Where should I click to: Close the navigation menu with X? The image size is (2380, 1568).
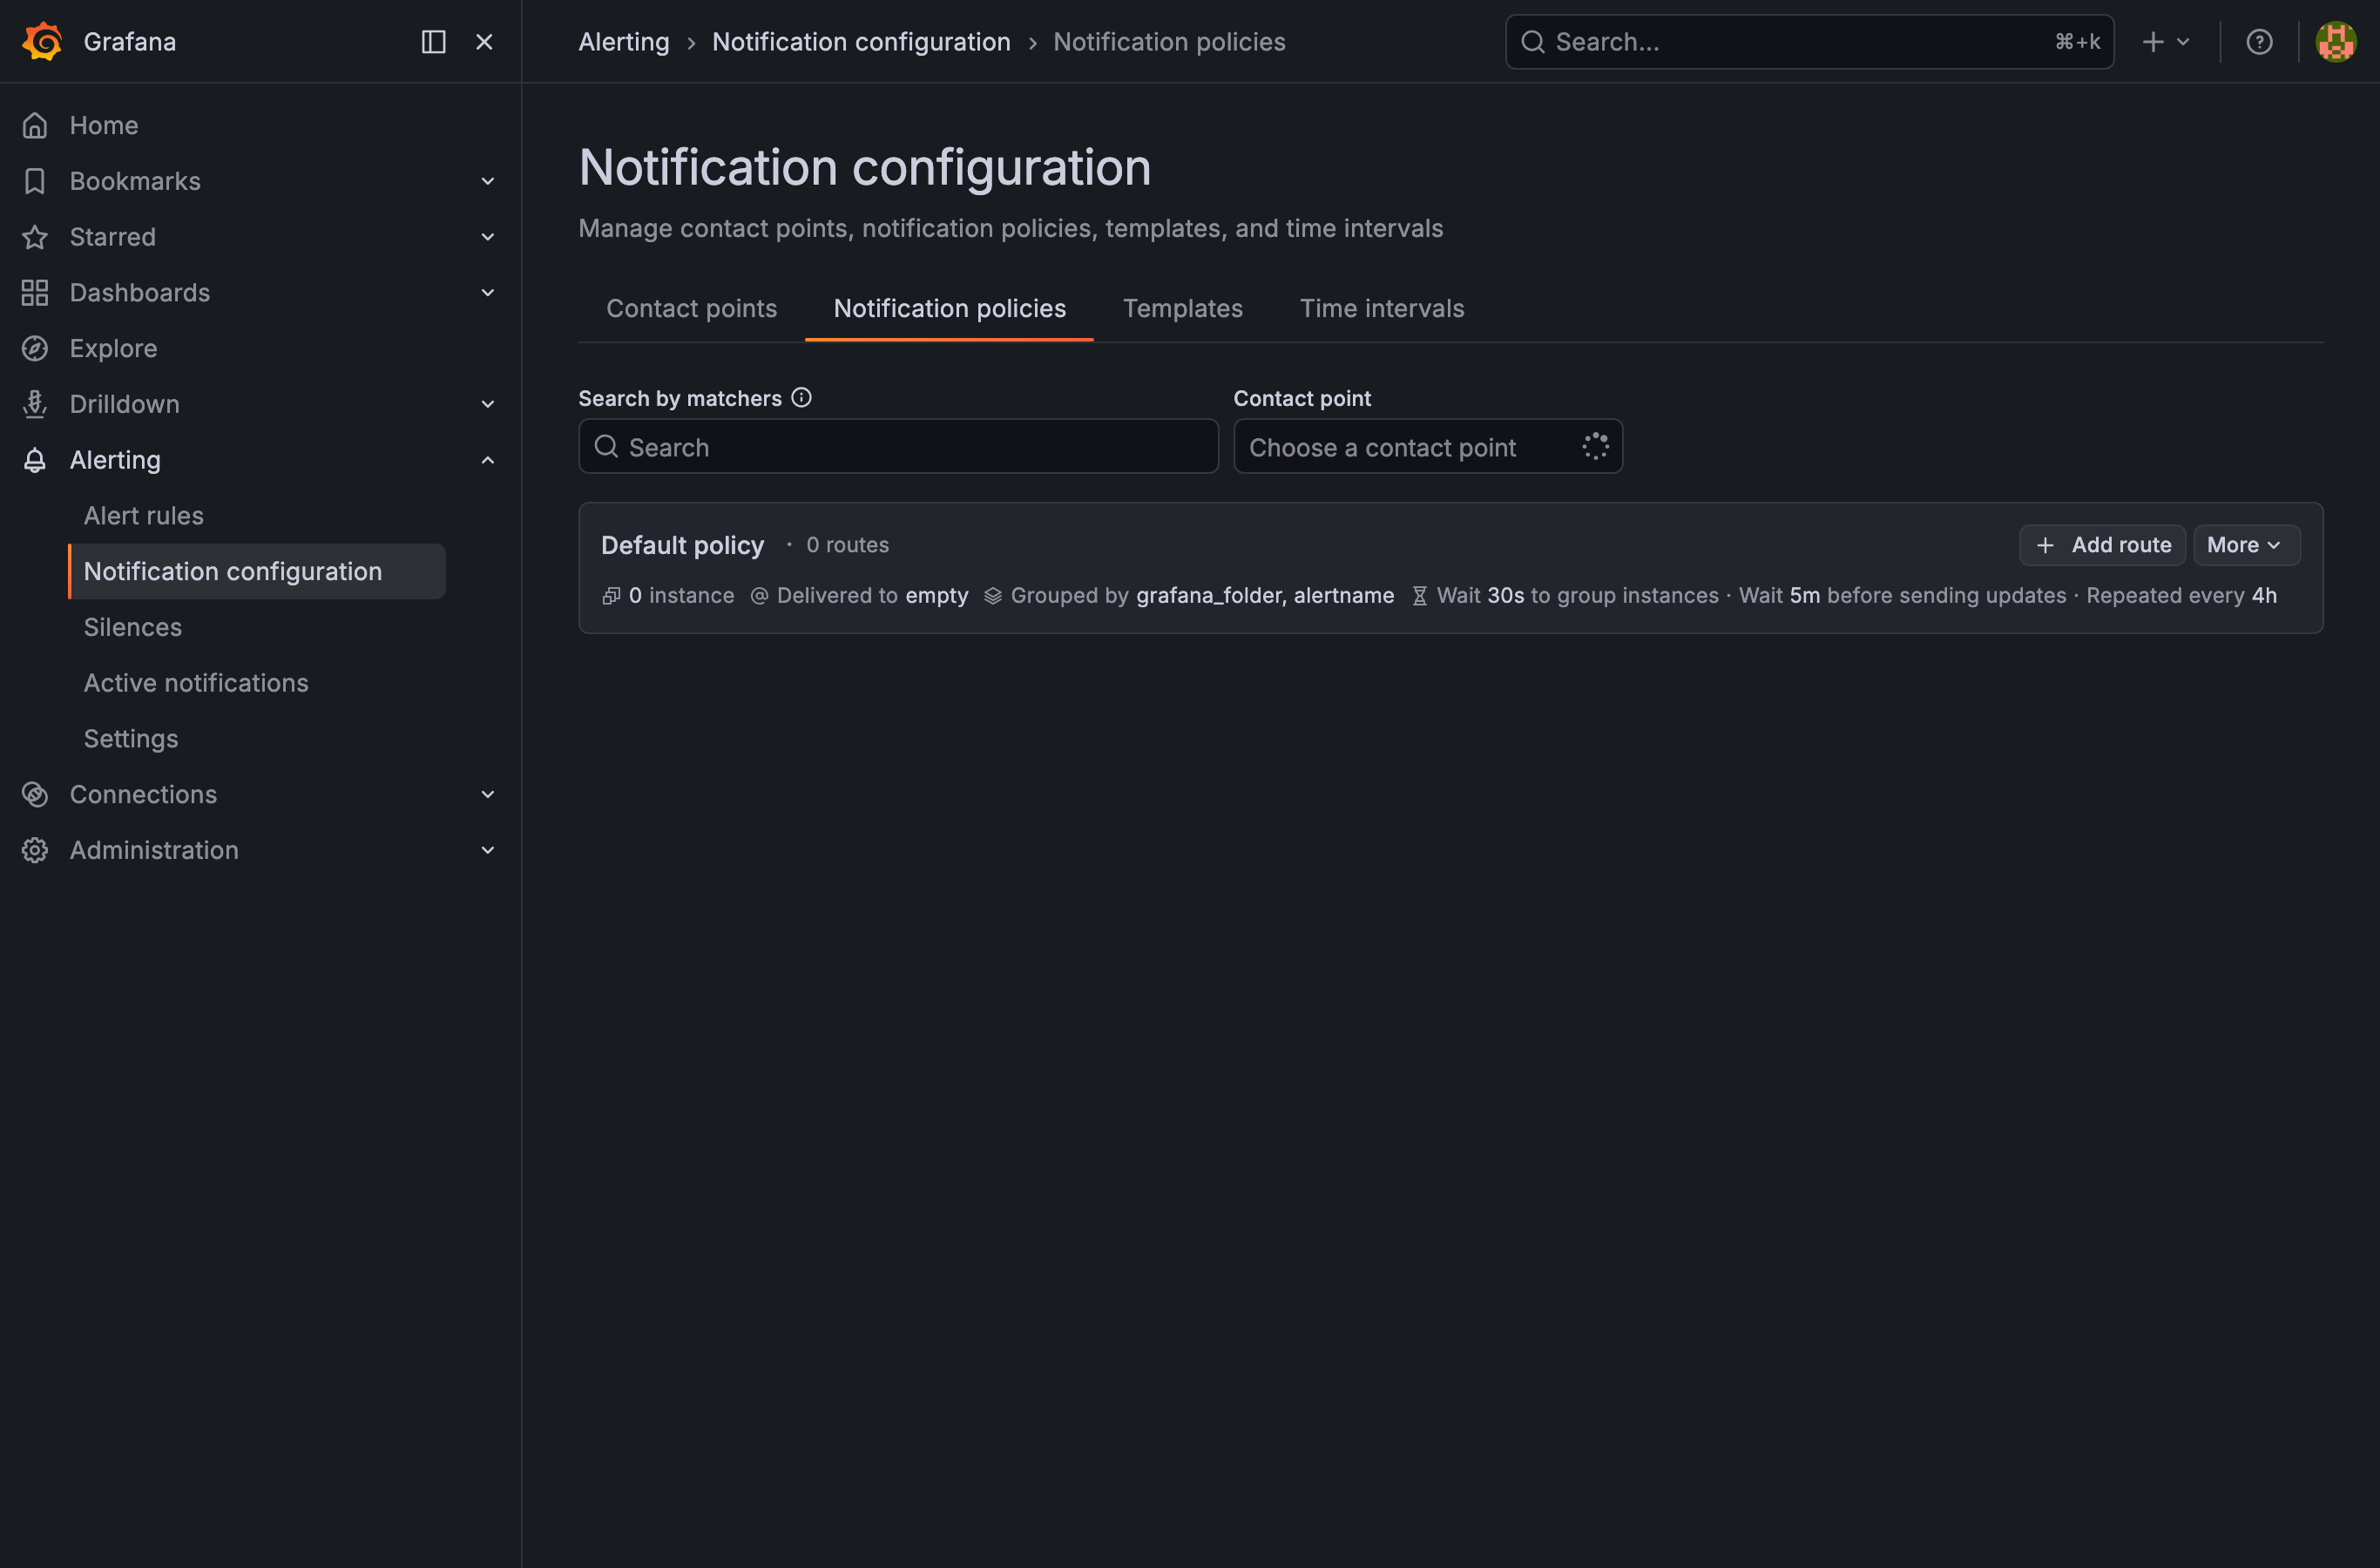(x=484, y=41)
